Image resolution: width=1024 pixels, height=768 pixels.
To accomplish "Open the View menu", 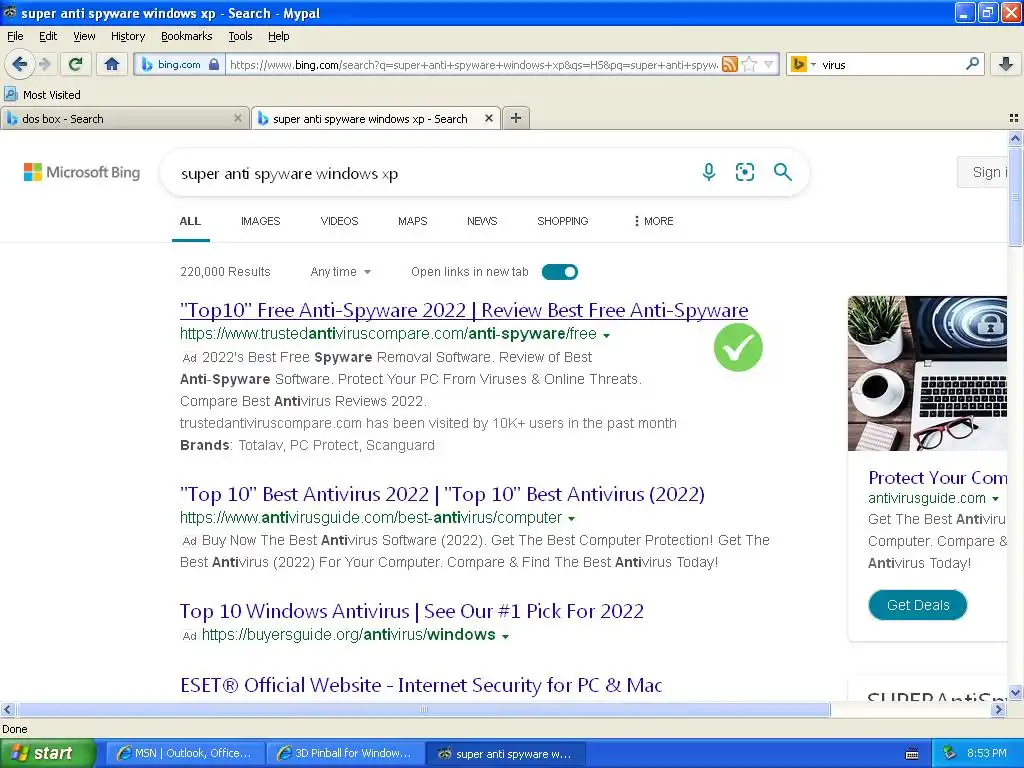I will [84, 36].
